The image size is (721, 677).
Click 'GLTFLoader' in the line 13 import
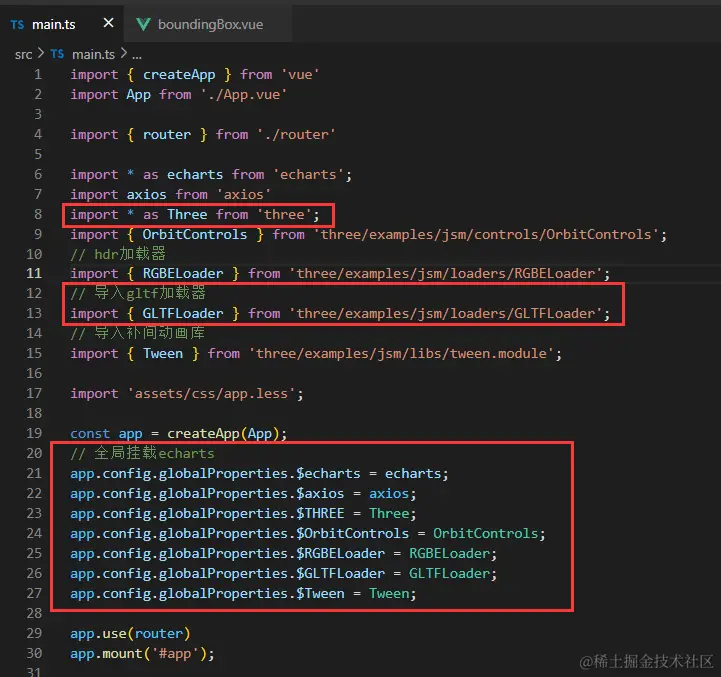coord(183,314)
